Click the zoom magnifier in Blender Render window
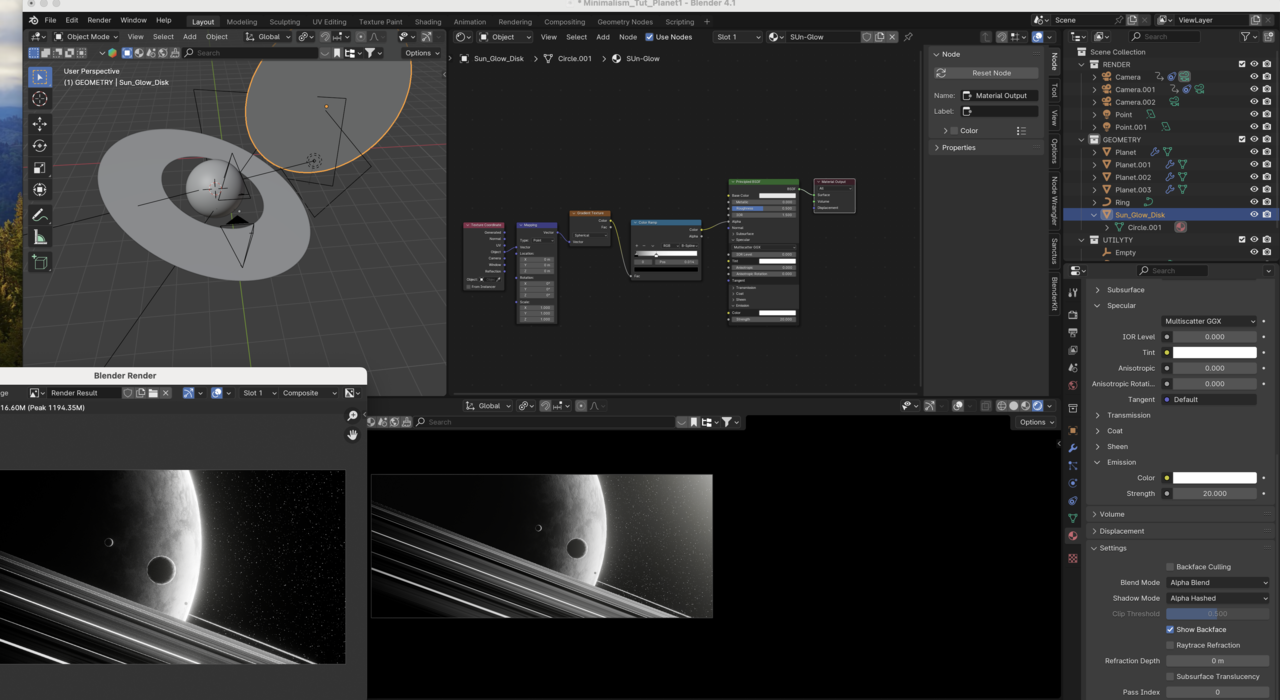The width and height of the screenshot is (1280, 700). [352, 416]
